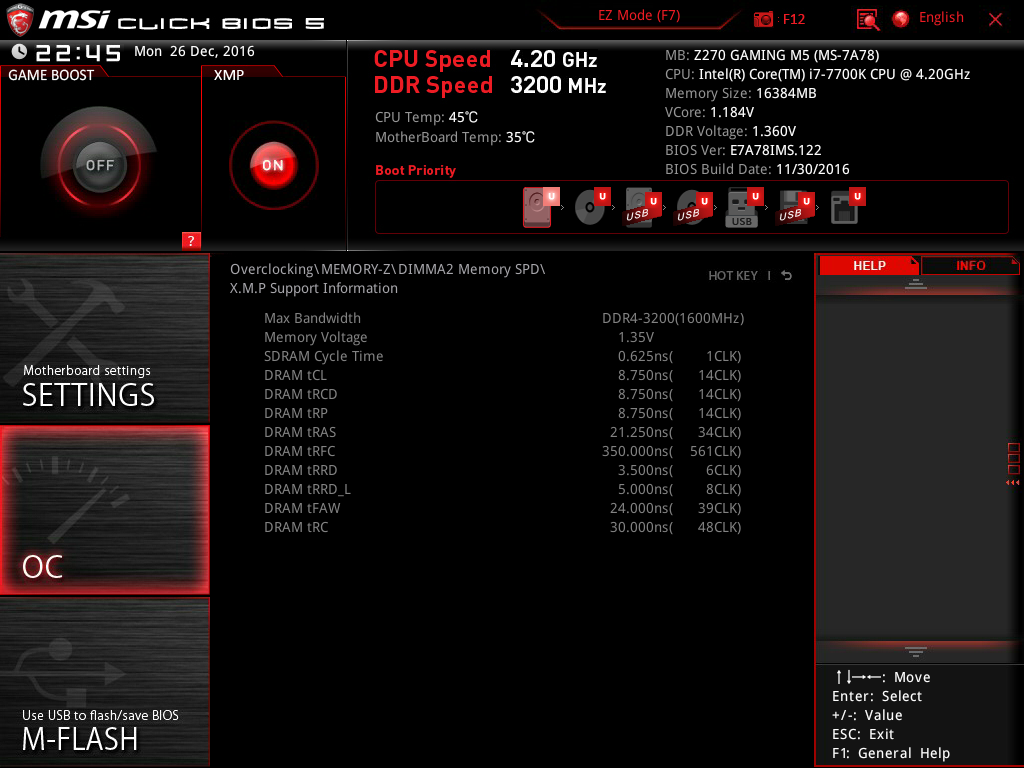The image size is (1024, 768).
Task: Click the grip at top of help panel
Action: pos(916,283)
